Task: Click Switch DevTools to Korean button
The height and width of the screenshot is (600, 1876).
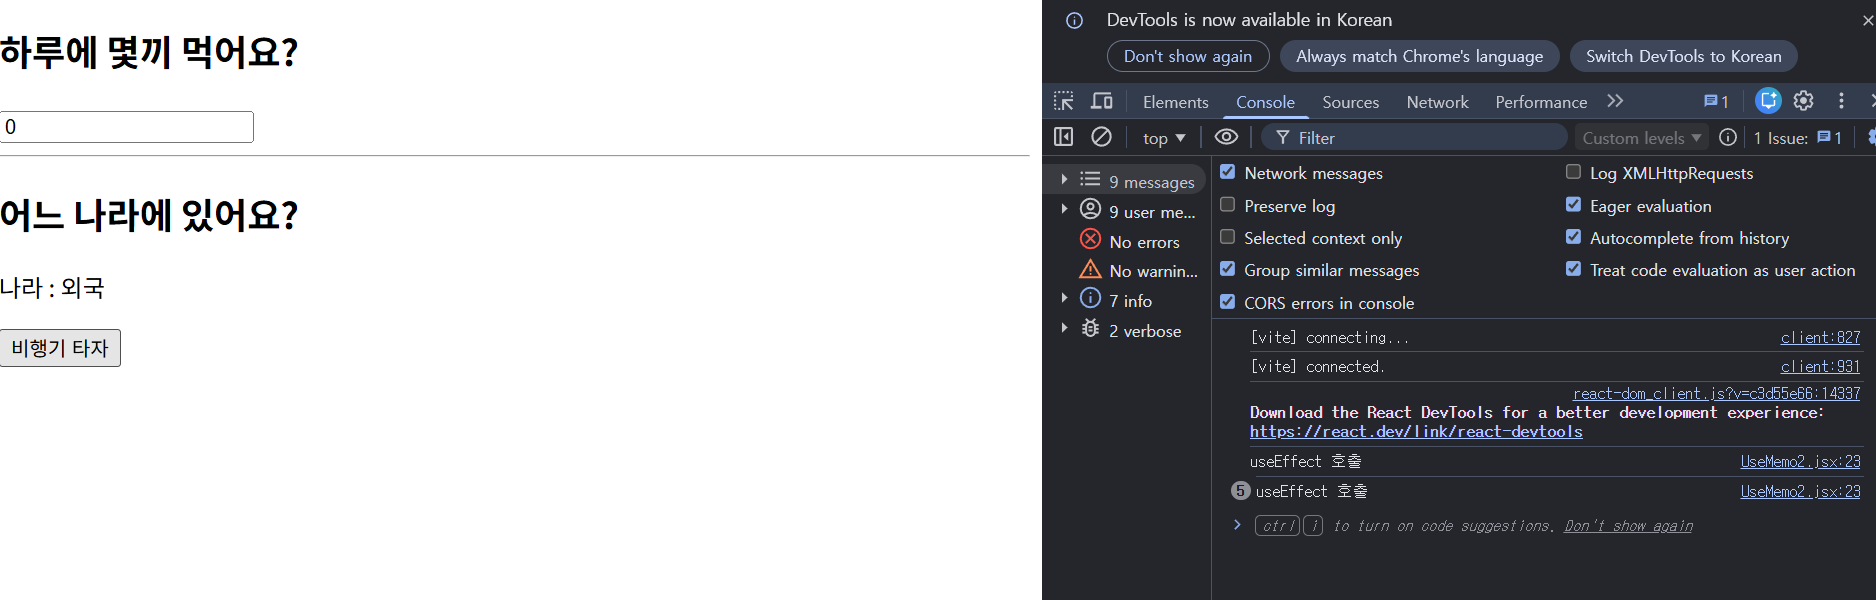Action: click(1683, 56)
